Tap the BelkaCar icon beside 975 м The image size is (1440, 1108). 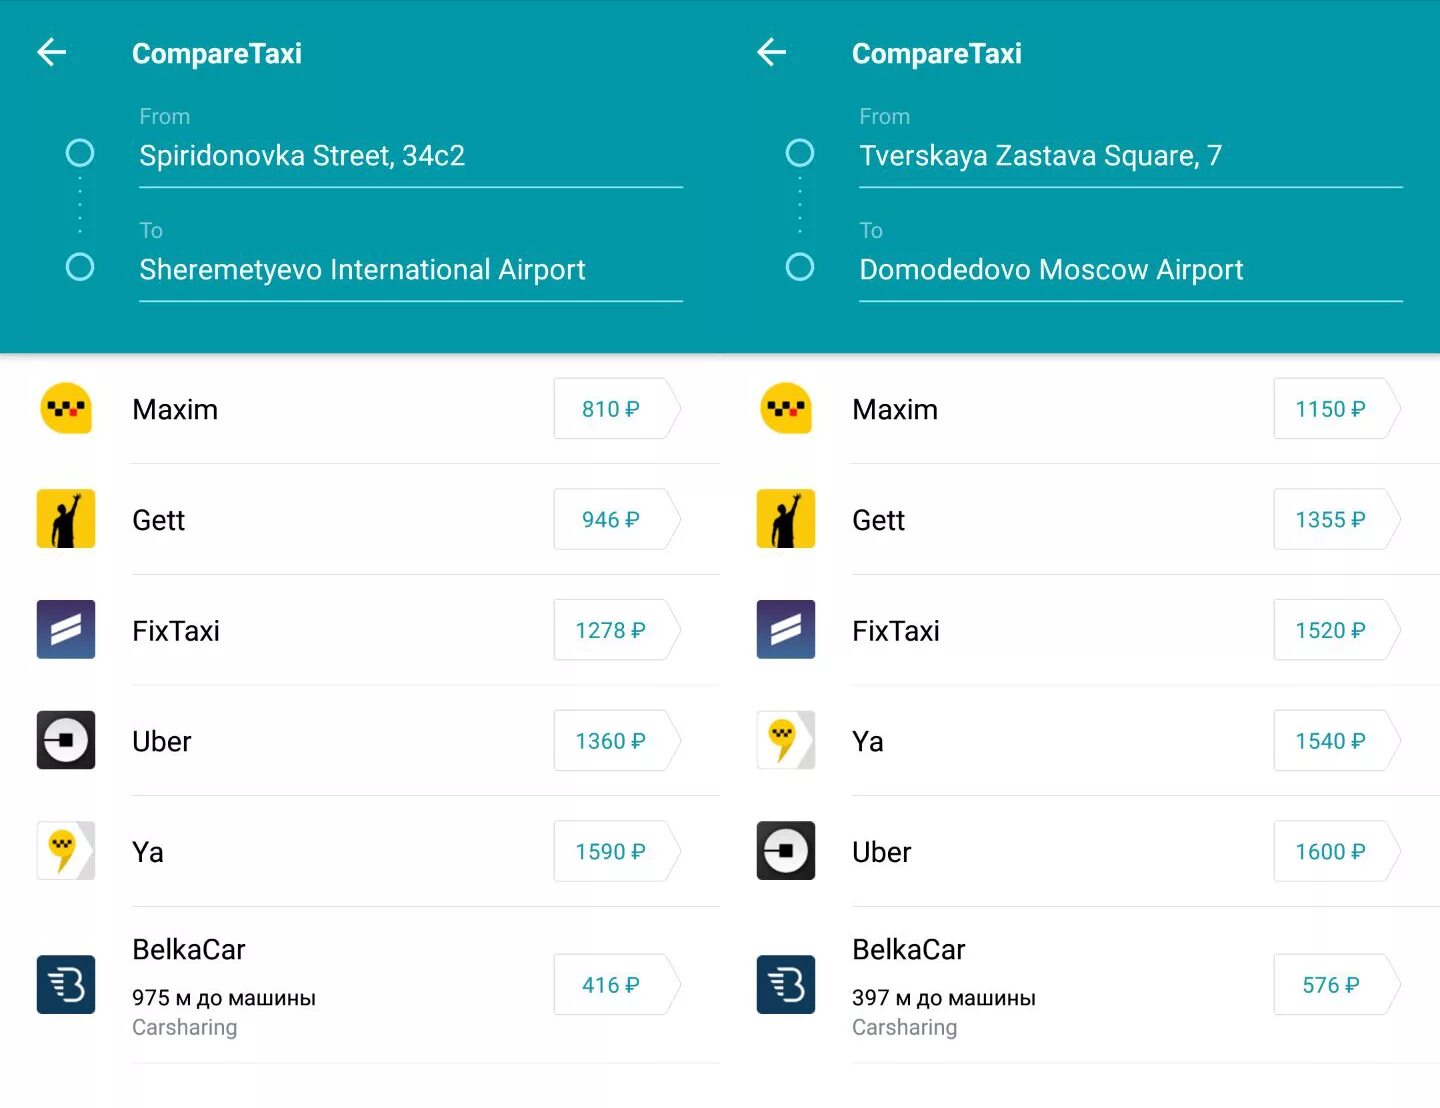(x=66, y=985)
